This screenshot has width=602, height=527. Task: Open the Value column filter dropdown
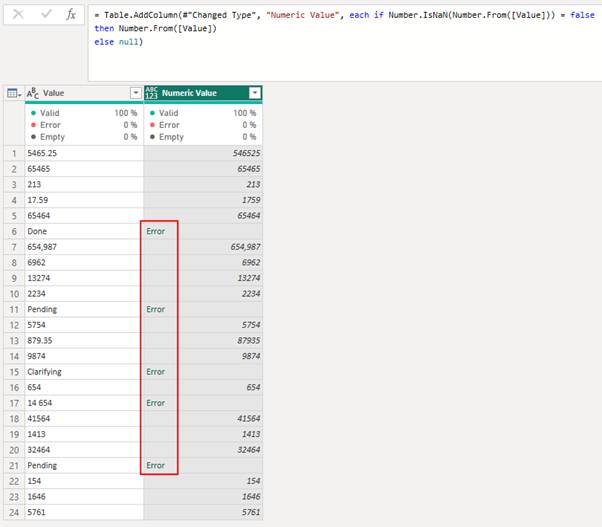click(135, 93)
